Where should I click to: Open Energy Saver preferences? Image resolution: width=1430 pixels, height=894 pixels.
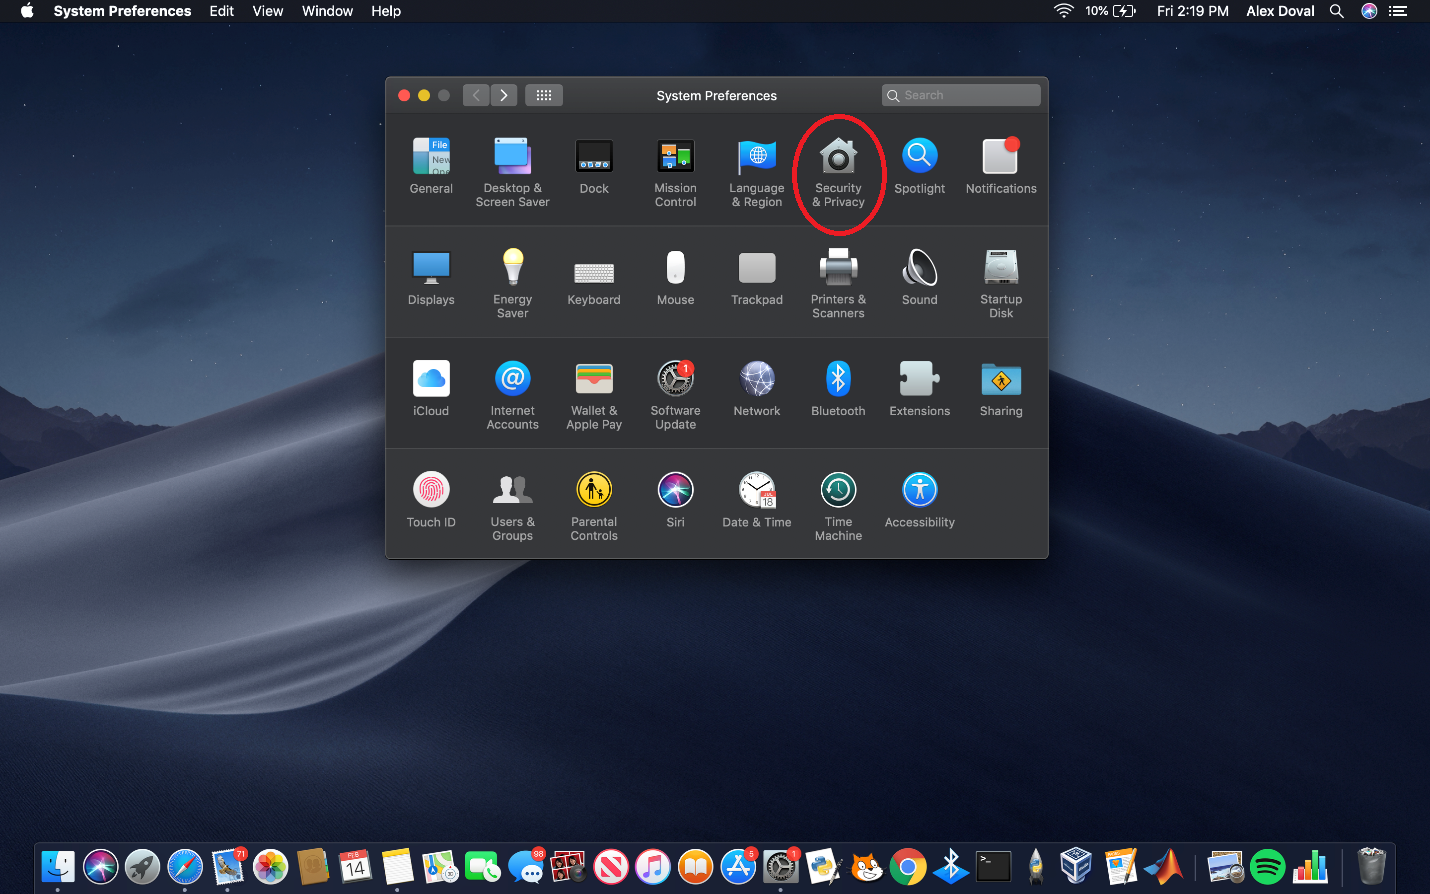click(513, 283)
